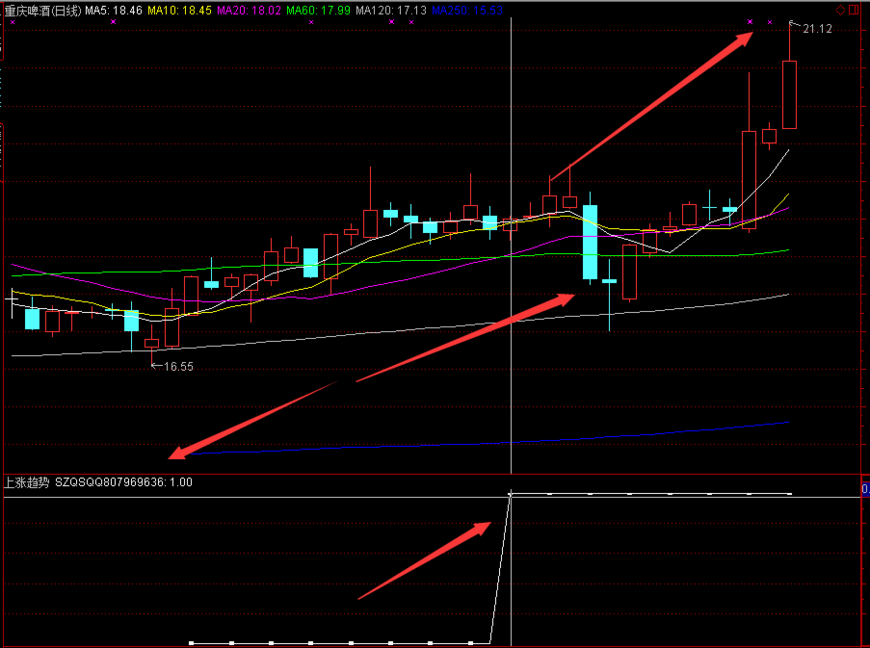Click the purple X marker closest to 21.12 label
This screenshot has height=648, width=870.
(770, 22)
